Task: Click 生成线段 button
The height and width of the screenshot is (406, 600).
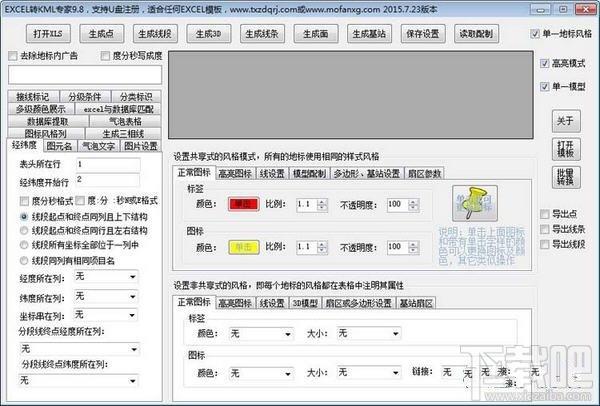Action: [155, 34]
